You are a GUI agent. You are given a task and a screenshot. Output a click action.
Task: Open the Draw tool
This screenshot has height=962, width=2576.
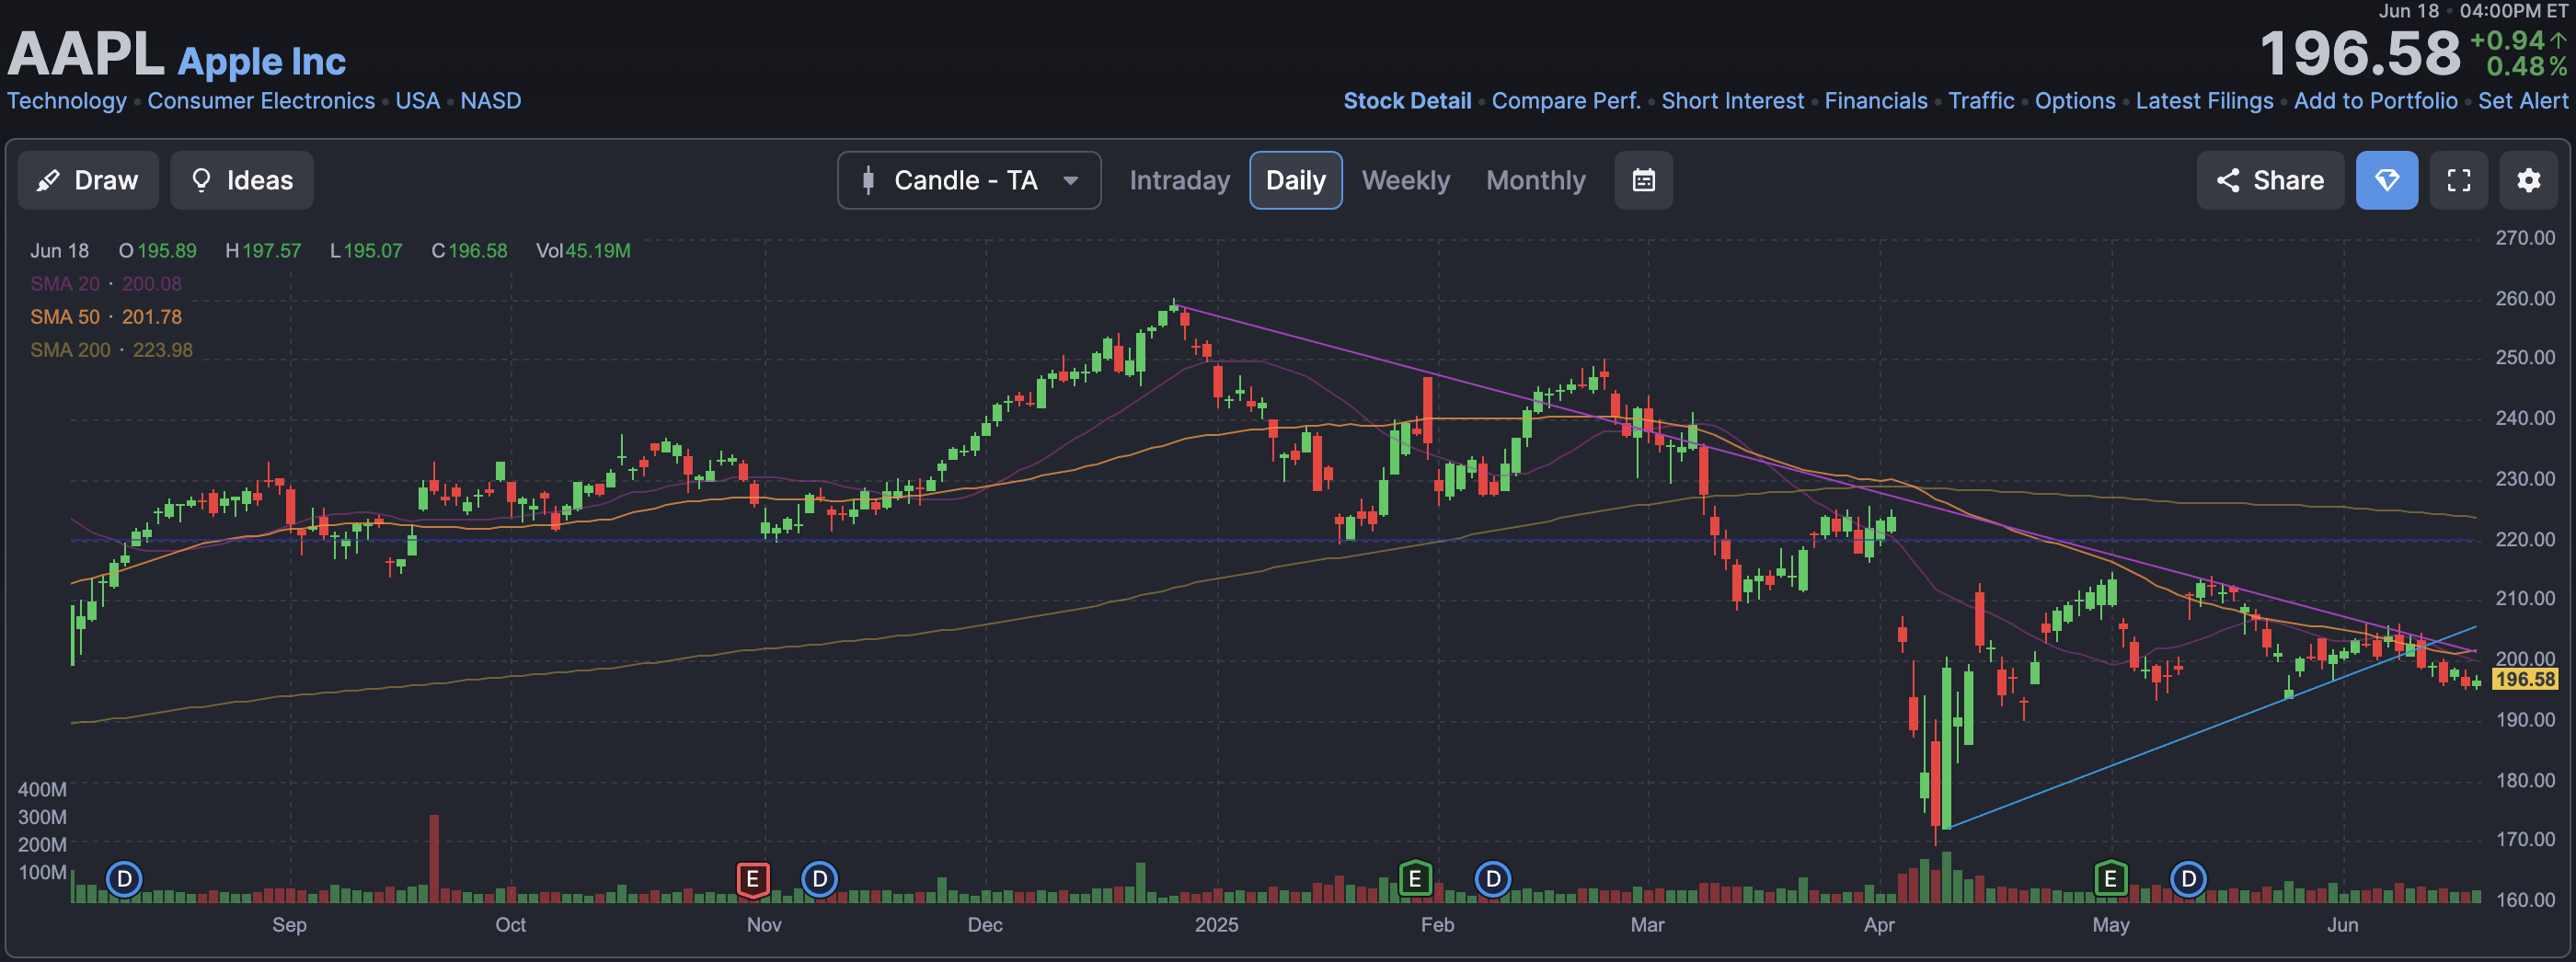pos(88,180)
